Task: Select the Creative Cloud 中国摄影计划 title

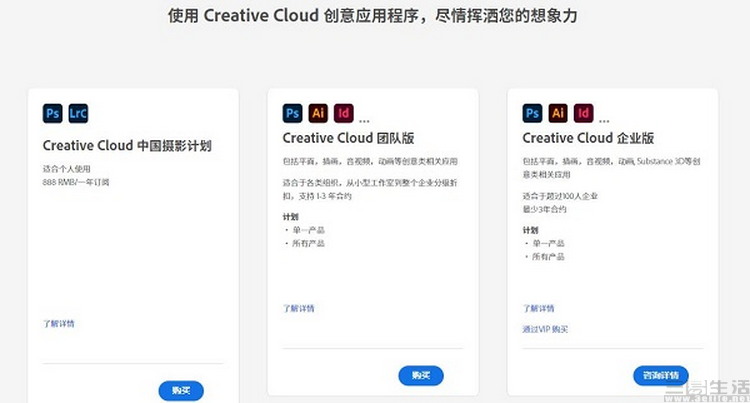Action: tap(127, 146)
